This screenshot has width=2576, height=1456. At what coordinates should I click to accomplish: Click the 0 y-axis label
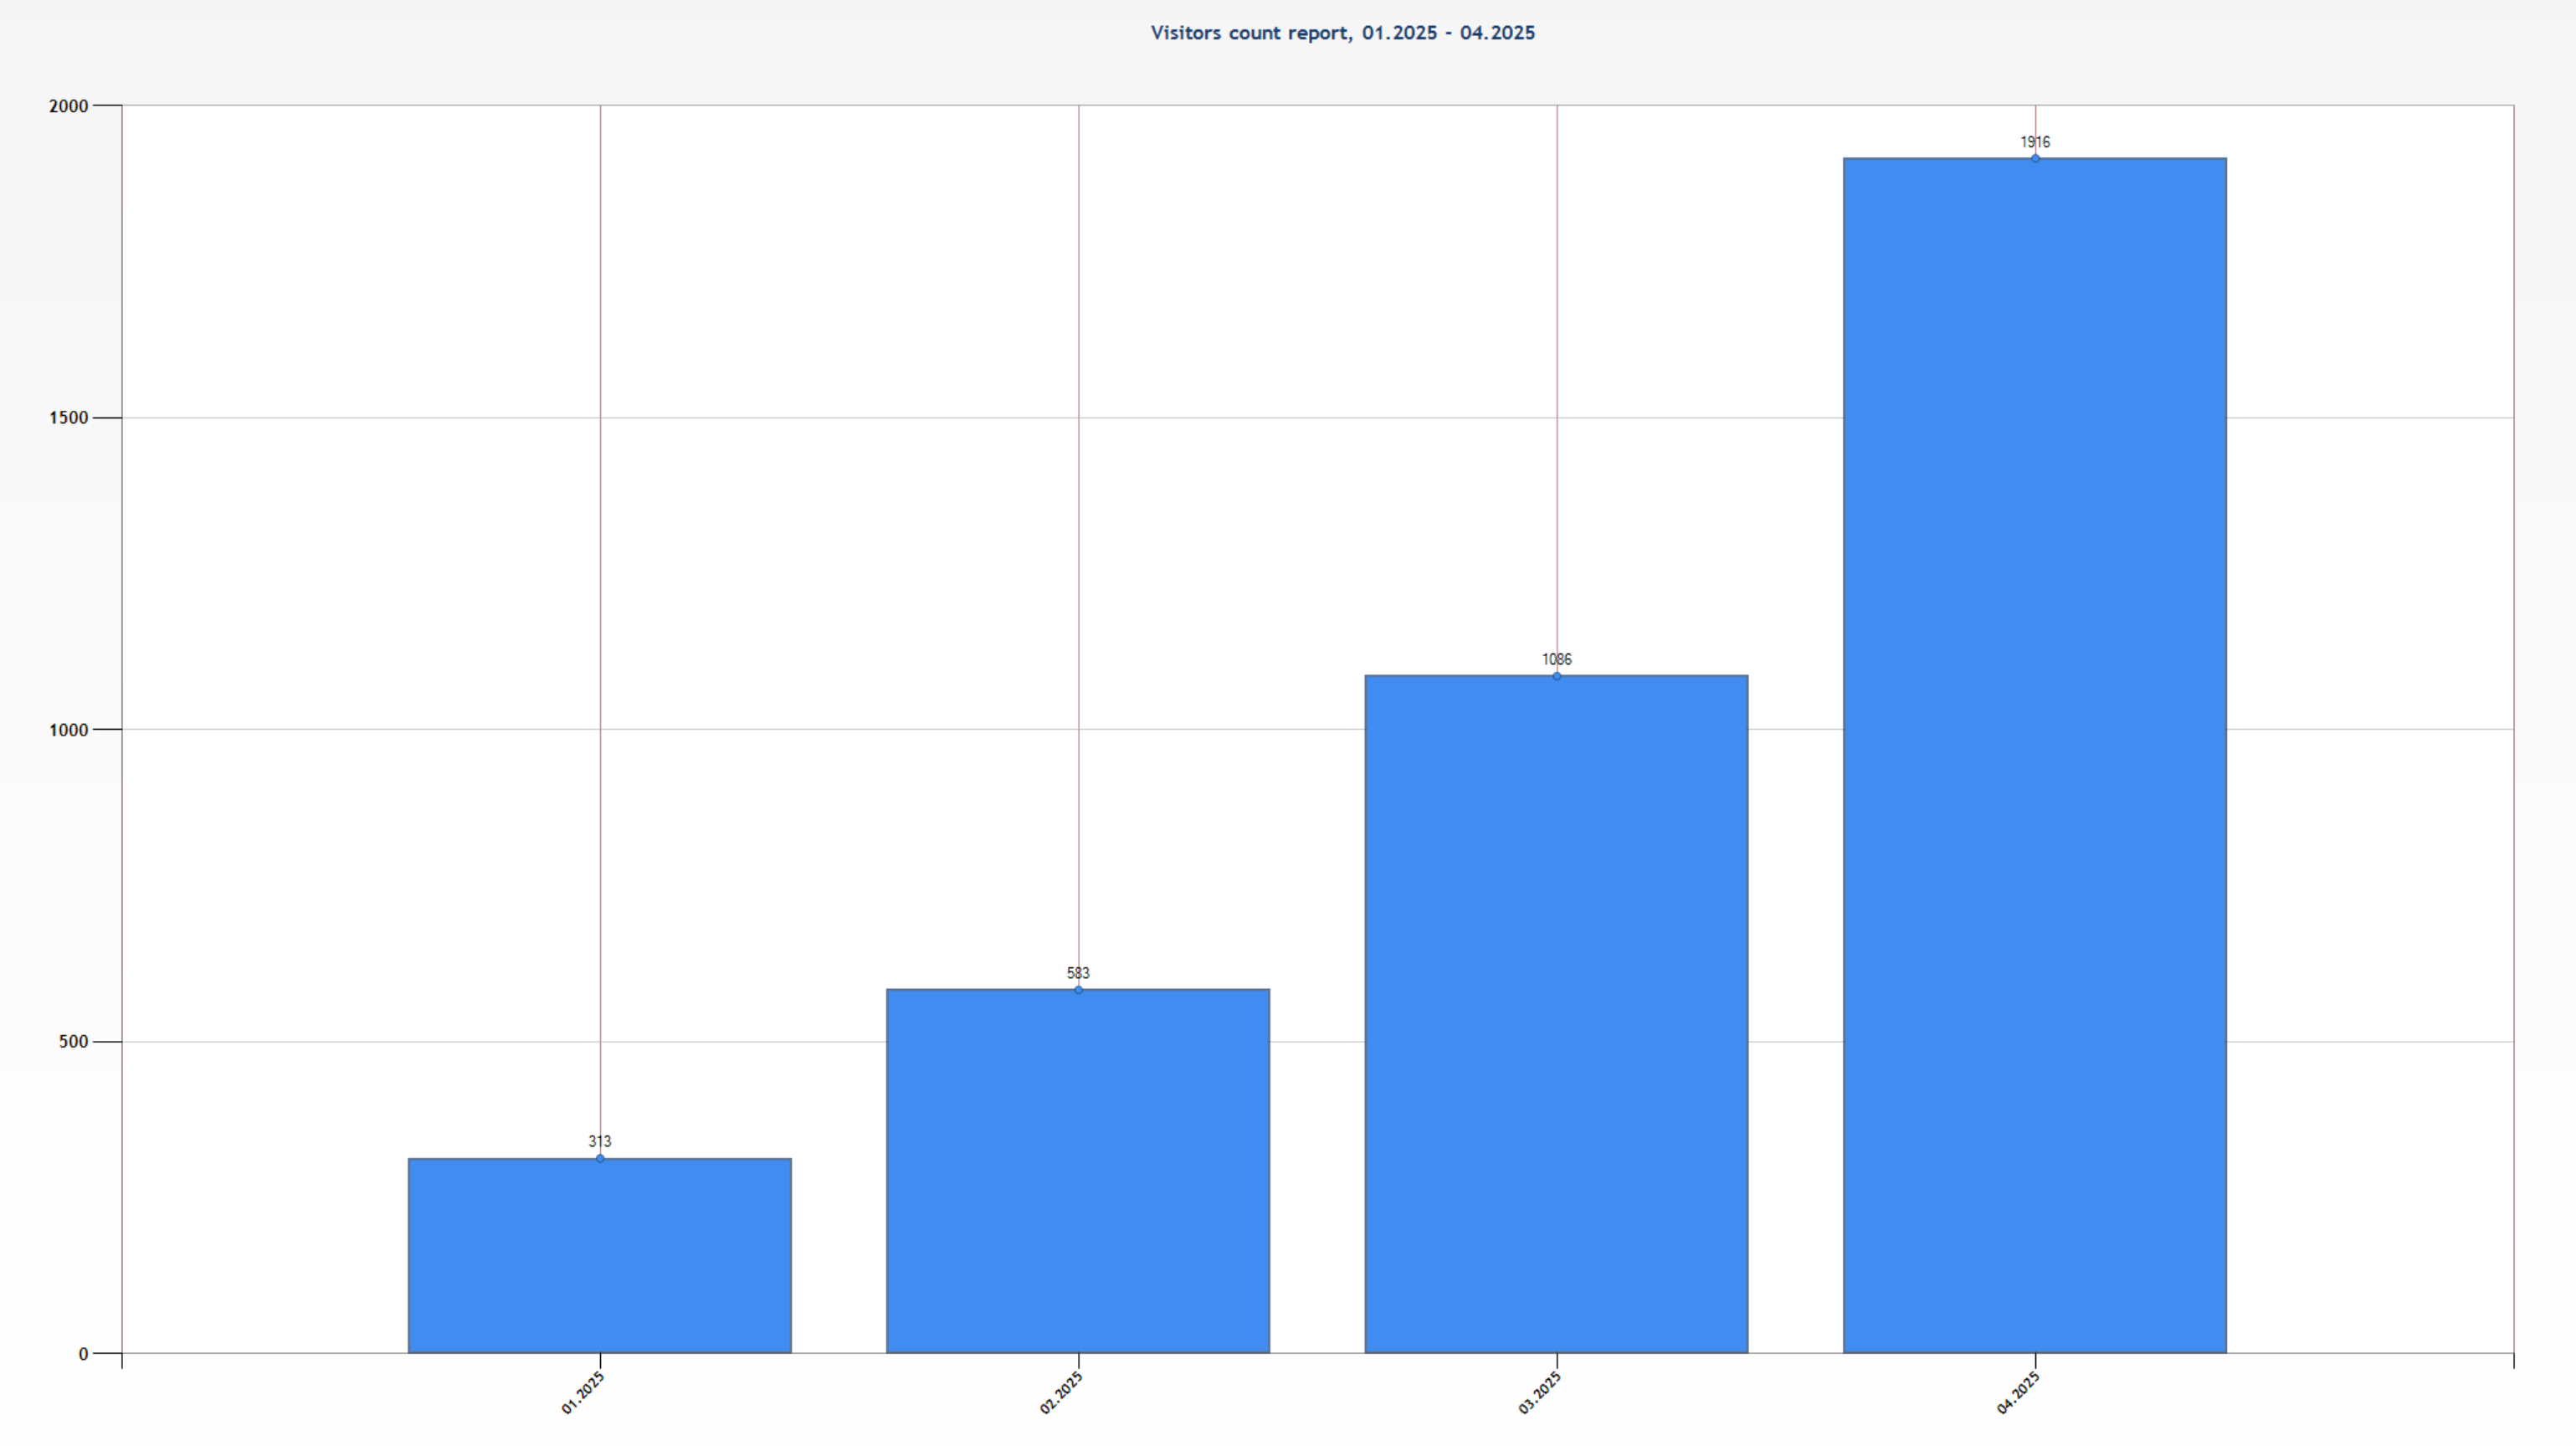click(x=83, y=1354)
